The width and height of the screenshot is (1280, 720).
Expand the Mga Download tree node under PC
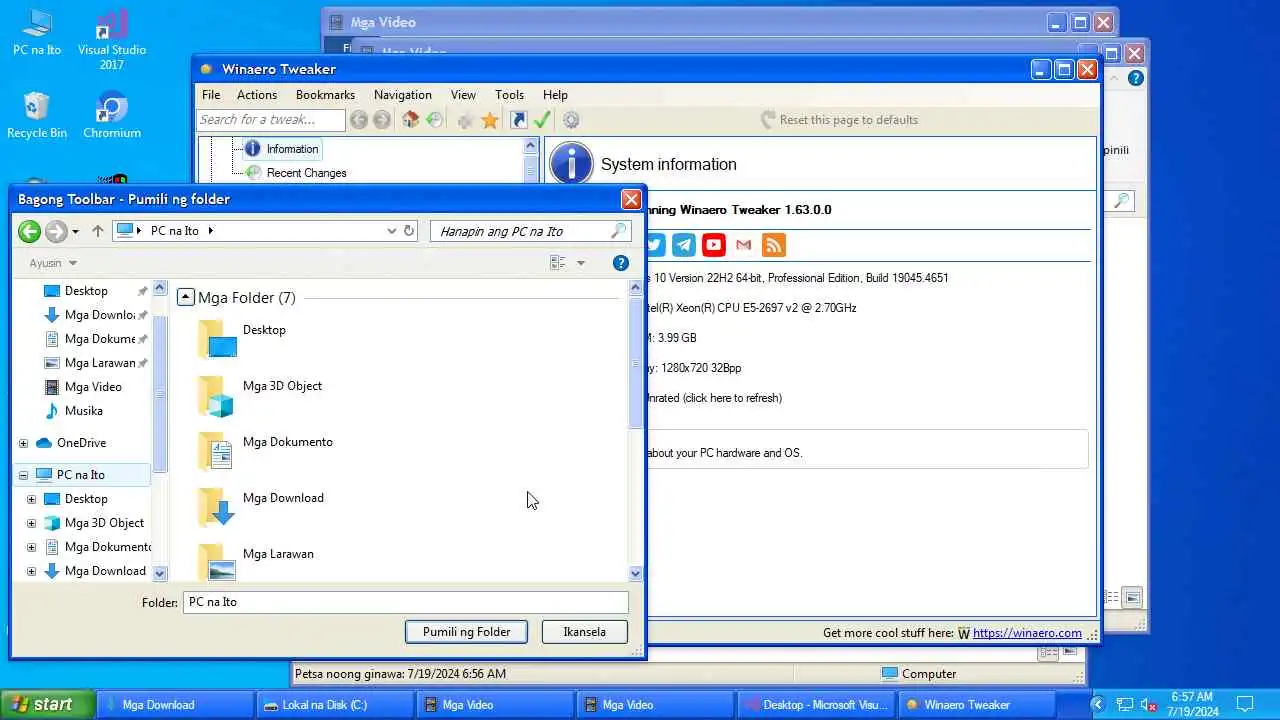(x=31, y=571)
